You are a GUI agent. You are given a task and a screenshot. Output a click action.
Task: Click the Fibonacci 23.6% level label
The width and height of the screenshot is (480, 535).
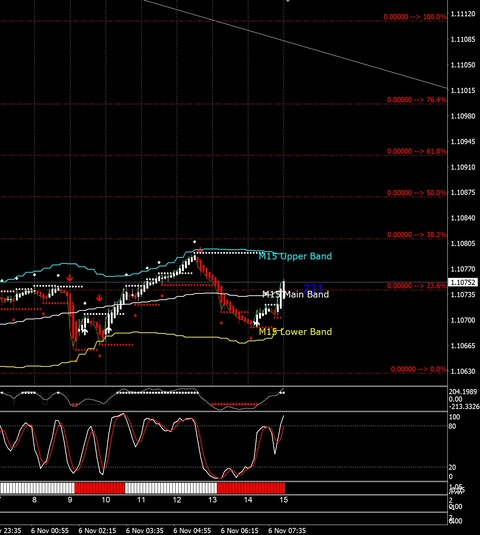[417, 286]
